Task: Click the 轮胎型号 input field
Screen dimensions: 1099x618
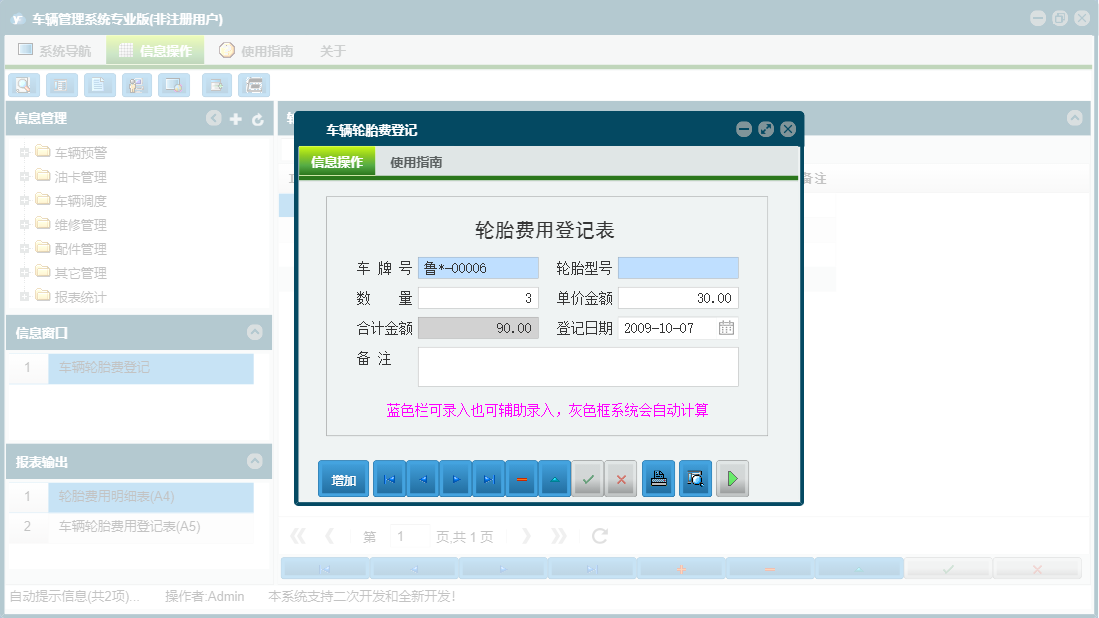Action: (x=678, y=267)
